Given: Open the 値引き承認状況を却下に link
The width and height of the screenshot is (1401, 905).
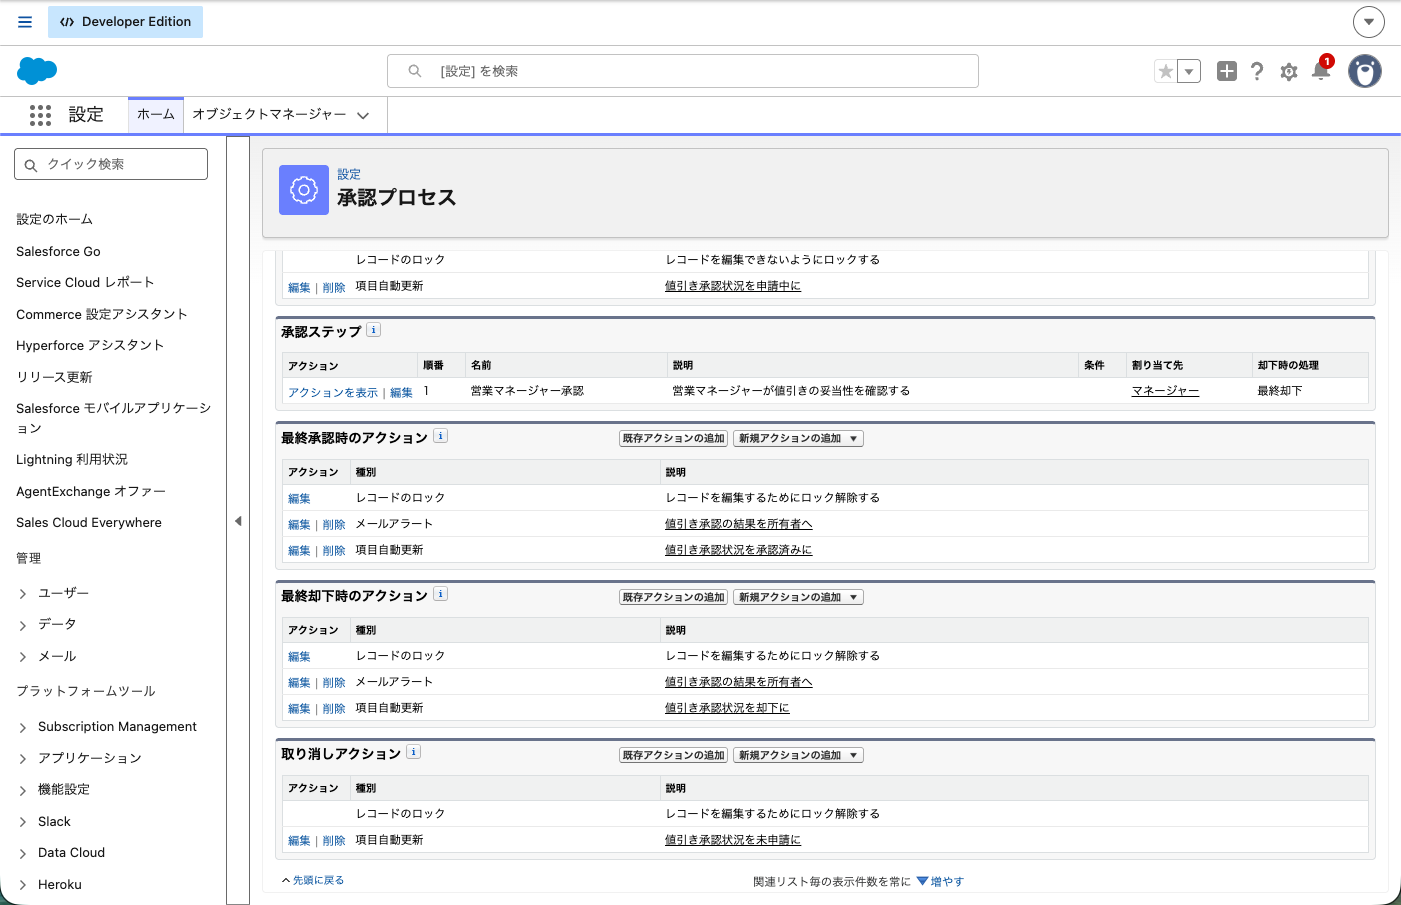Looking at the screenshot, I should [x=727, y=708].
